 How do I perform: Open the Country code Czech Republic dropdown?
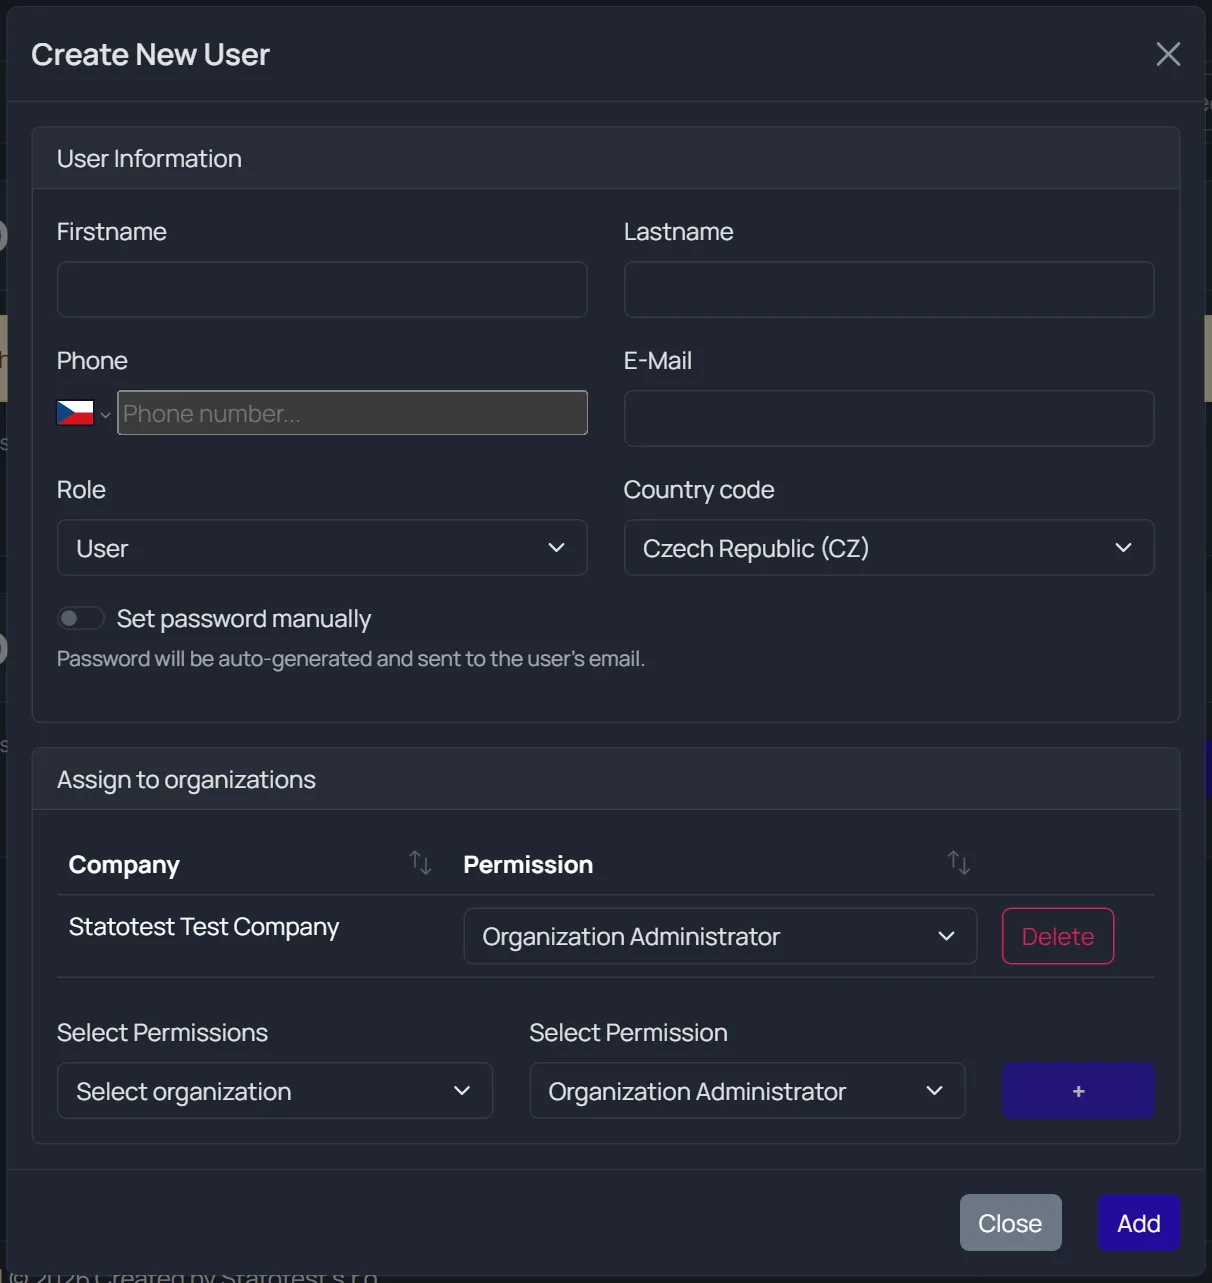(889, 548)
